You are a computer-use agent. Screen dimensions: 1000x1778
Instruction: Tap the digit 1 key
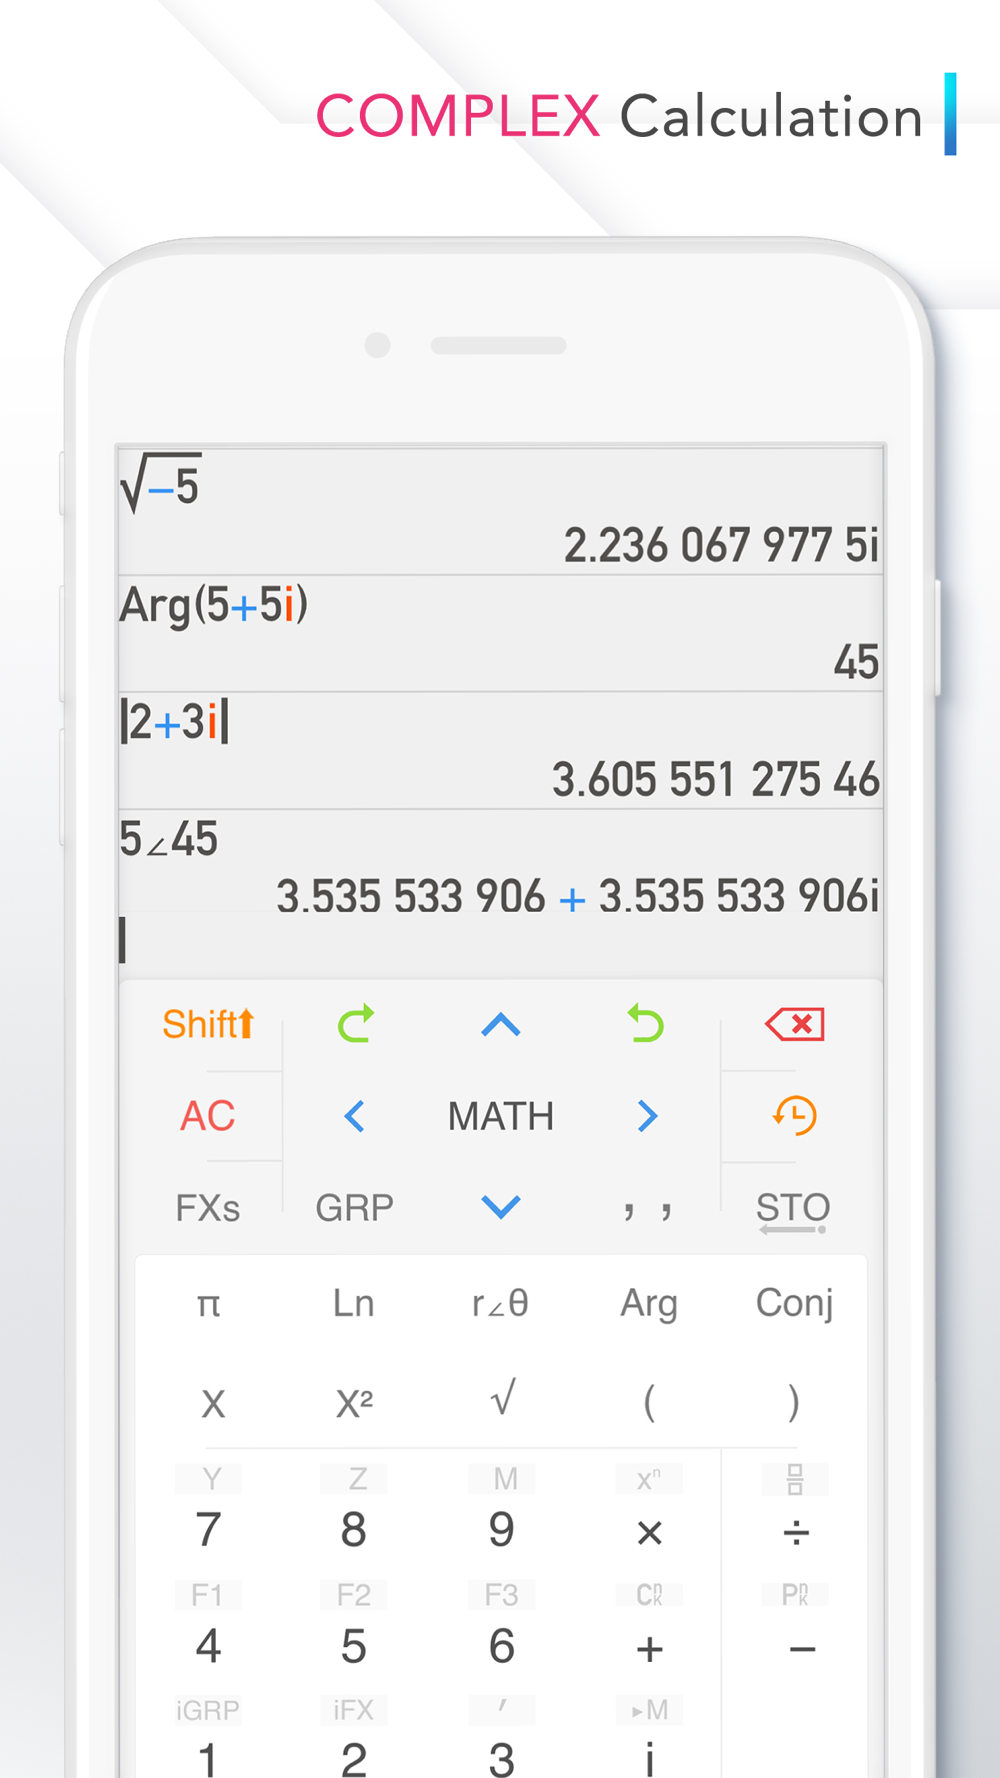point(208,1760)
